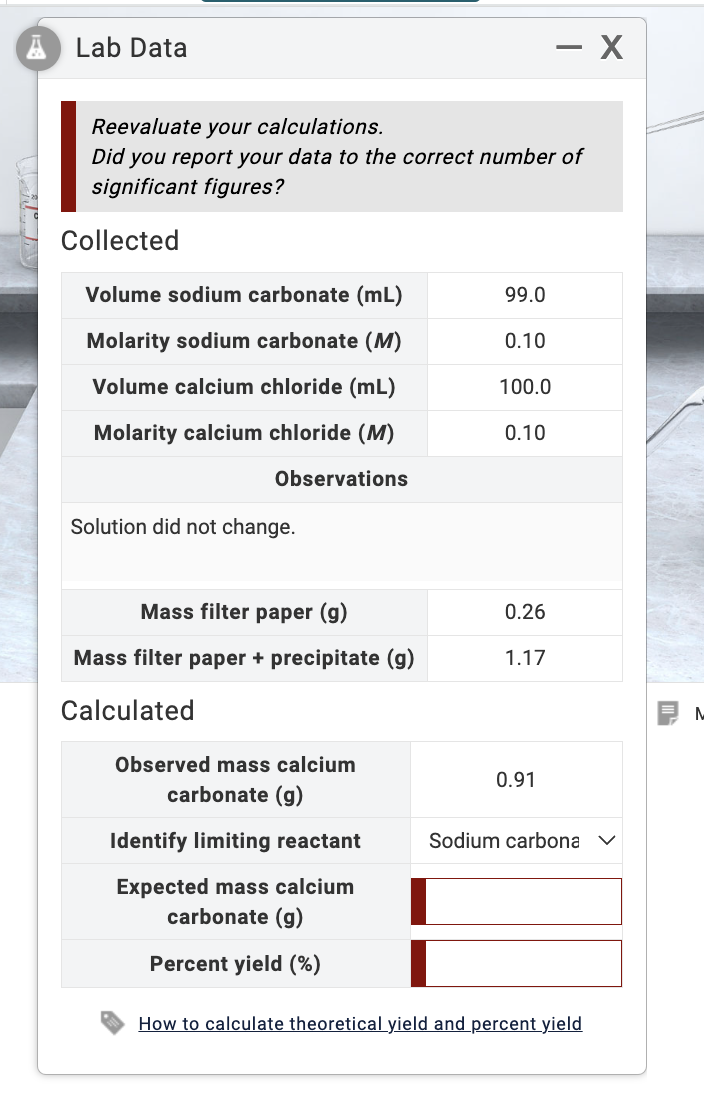Open the limiting reactant dropdown
Screen dimensions: 704x1110
516,841
